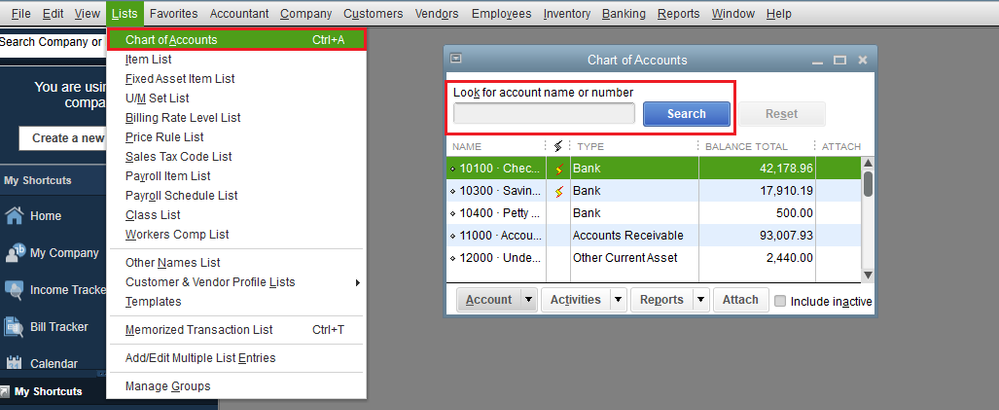Viewport: 999px width, 410px height.
Task: Click the lightning bolt column header icon
Action: pos(558,146)
